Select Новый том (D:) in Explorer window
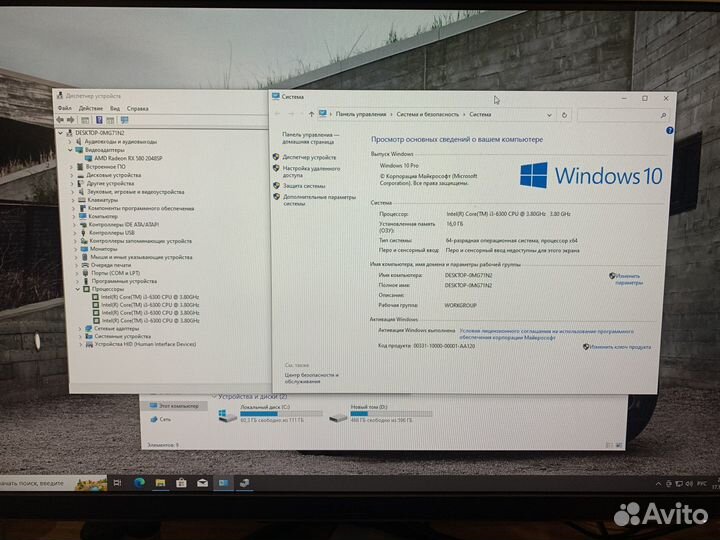Image resolution: width=720 pixels, height=540 pixels. pos(381,413)
